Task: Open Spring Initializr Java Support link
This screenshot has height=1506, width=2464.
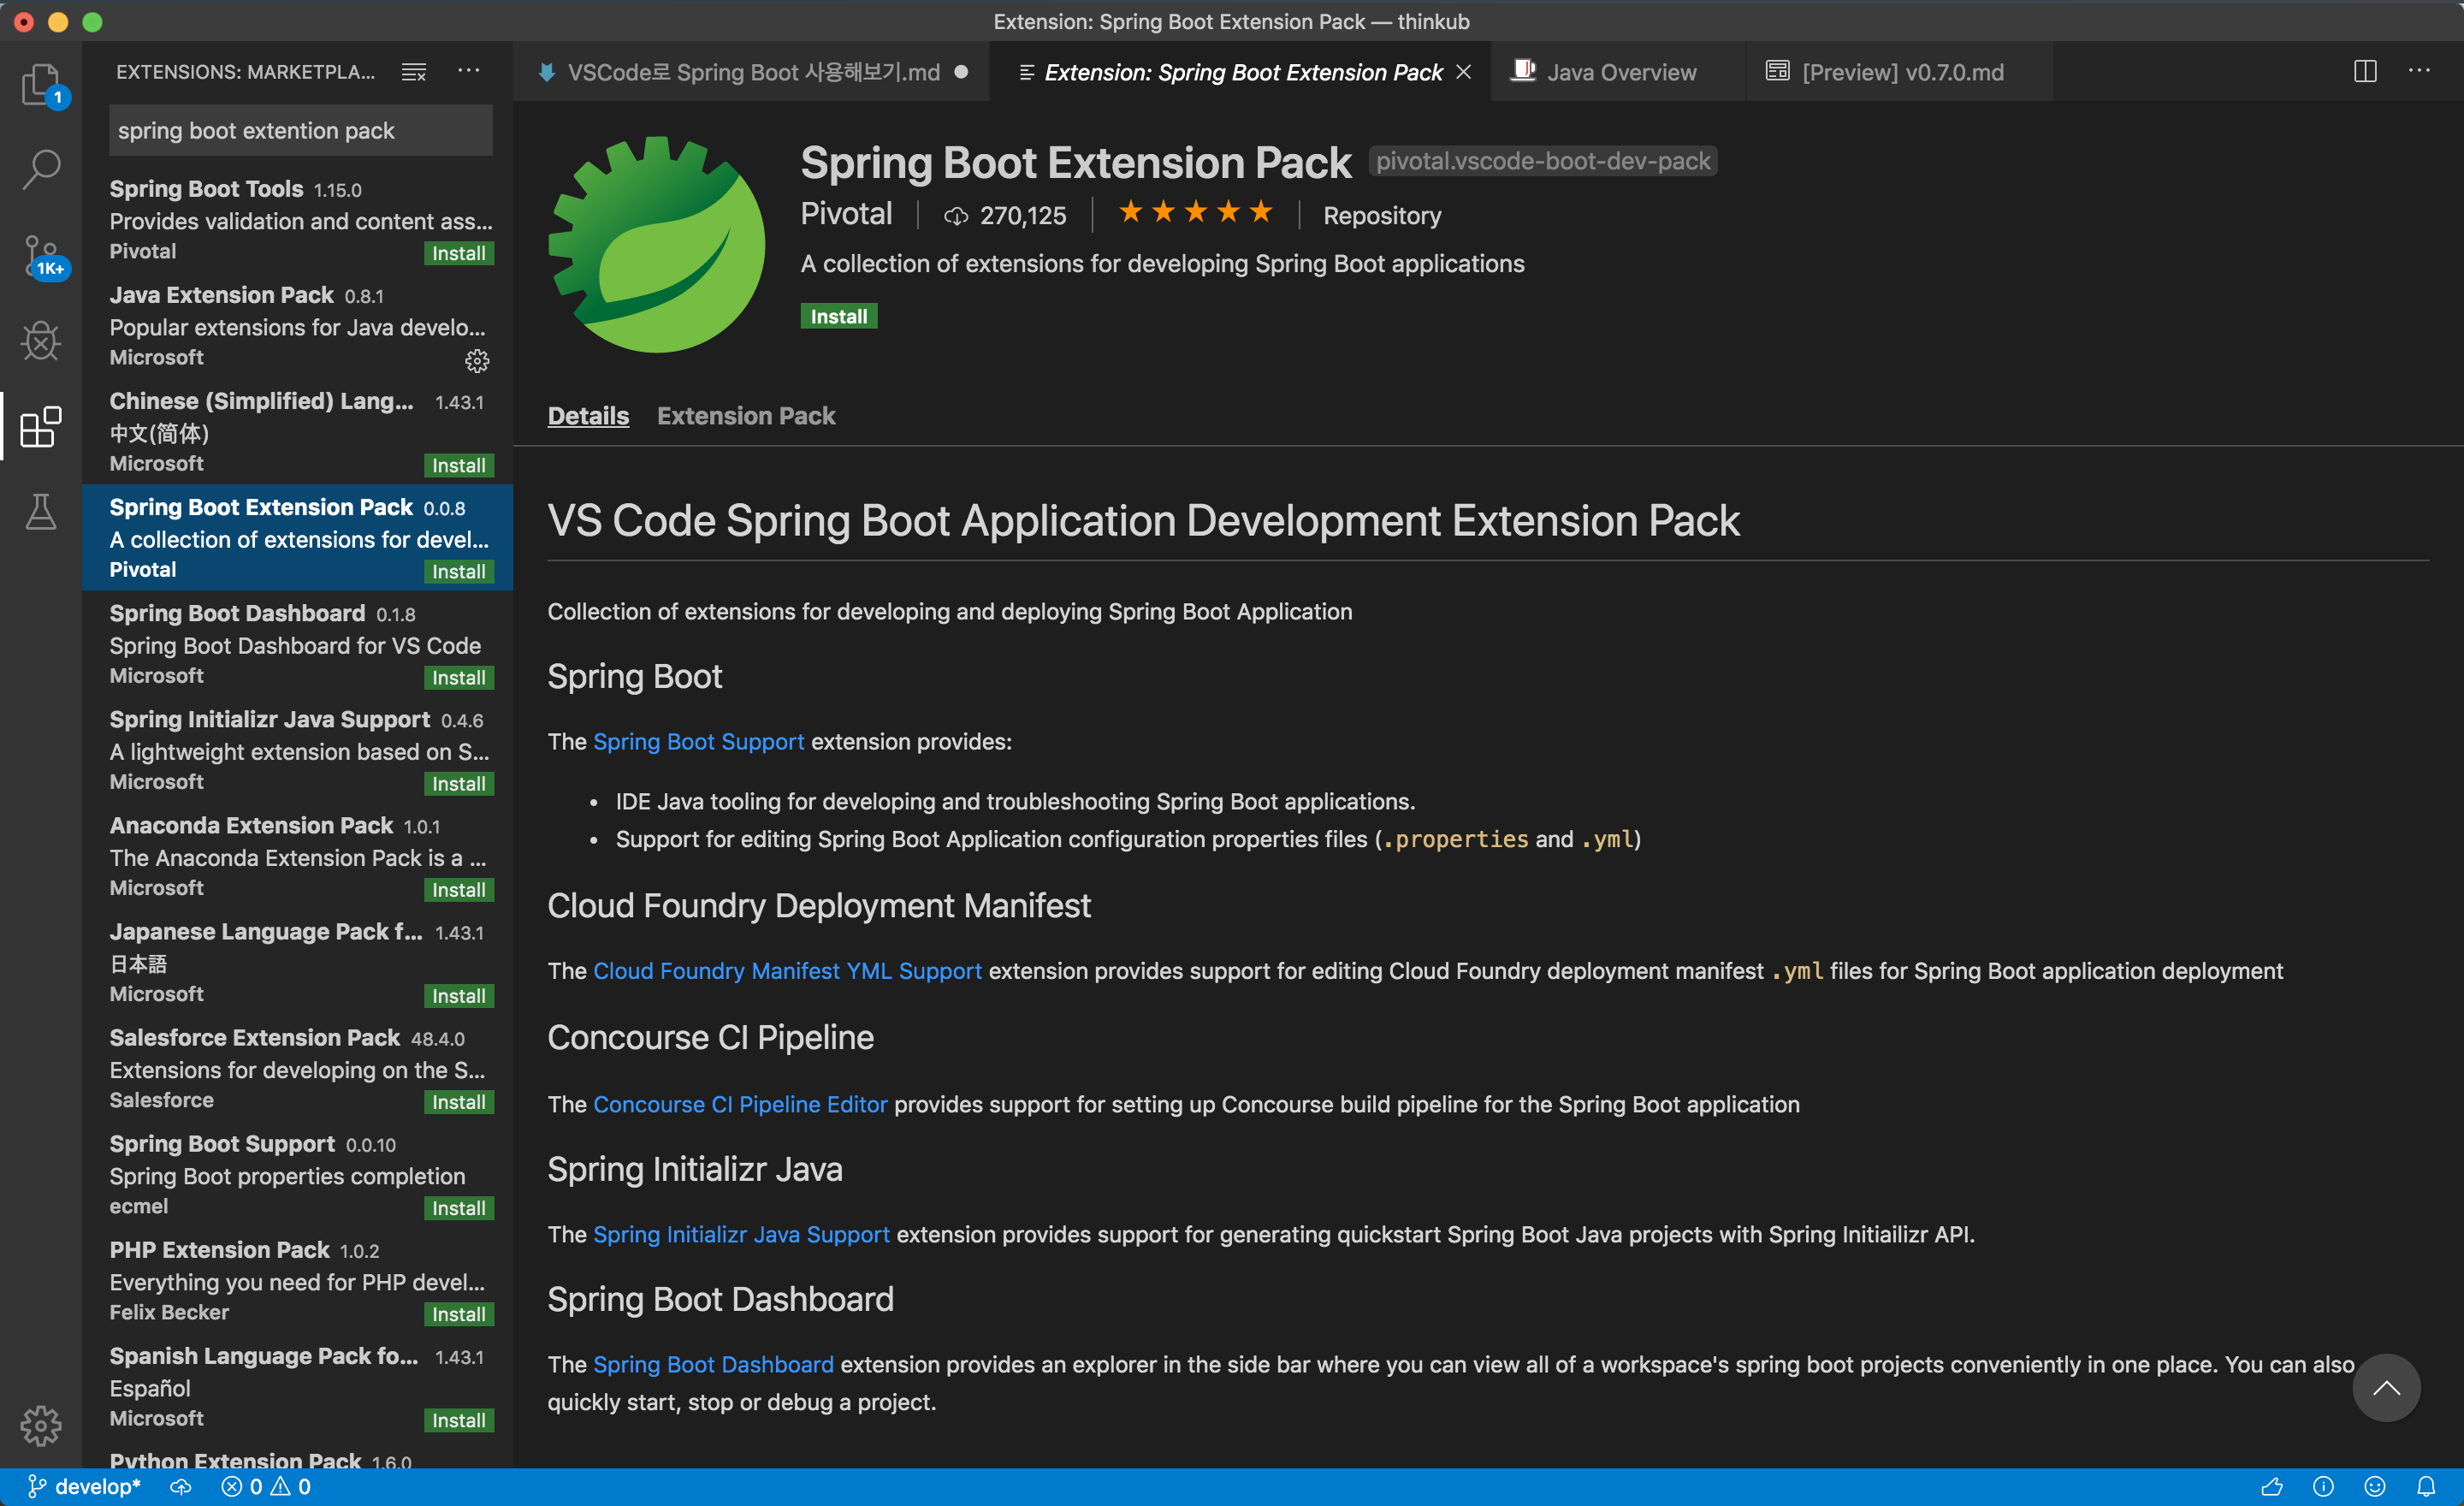Action: pos(741,1233)
